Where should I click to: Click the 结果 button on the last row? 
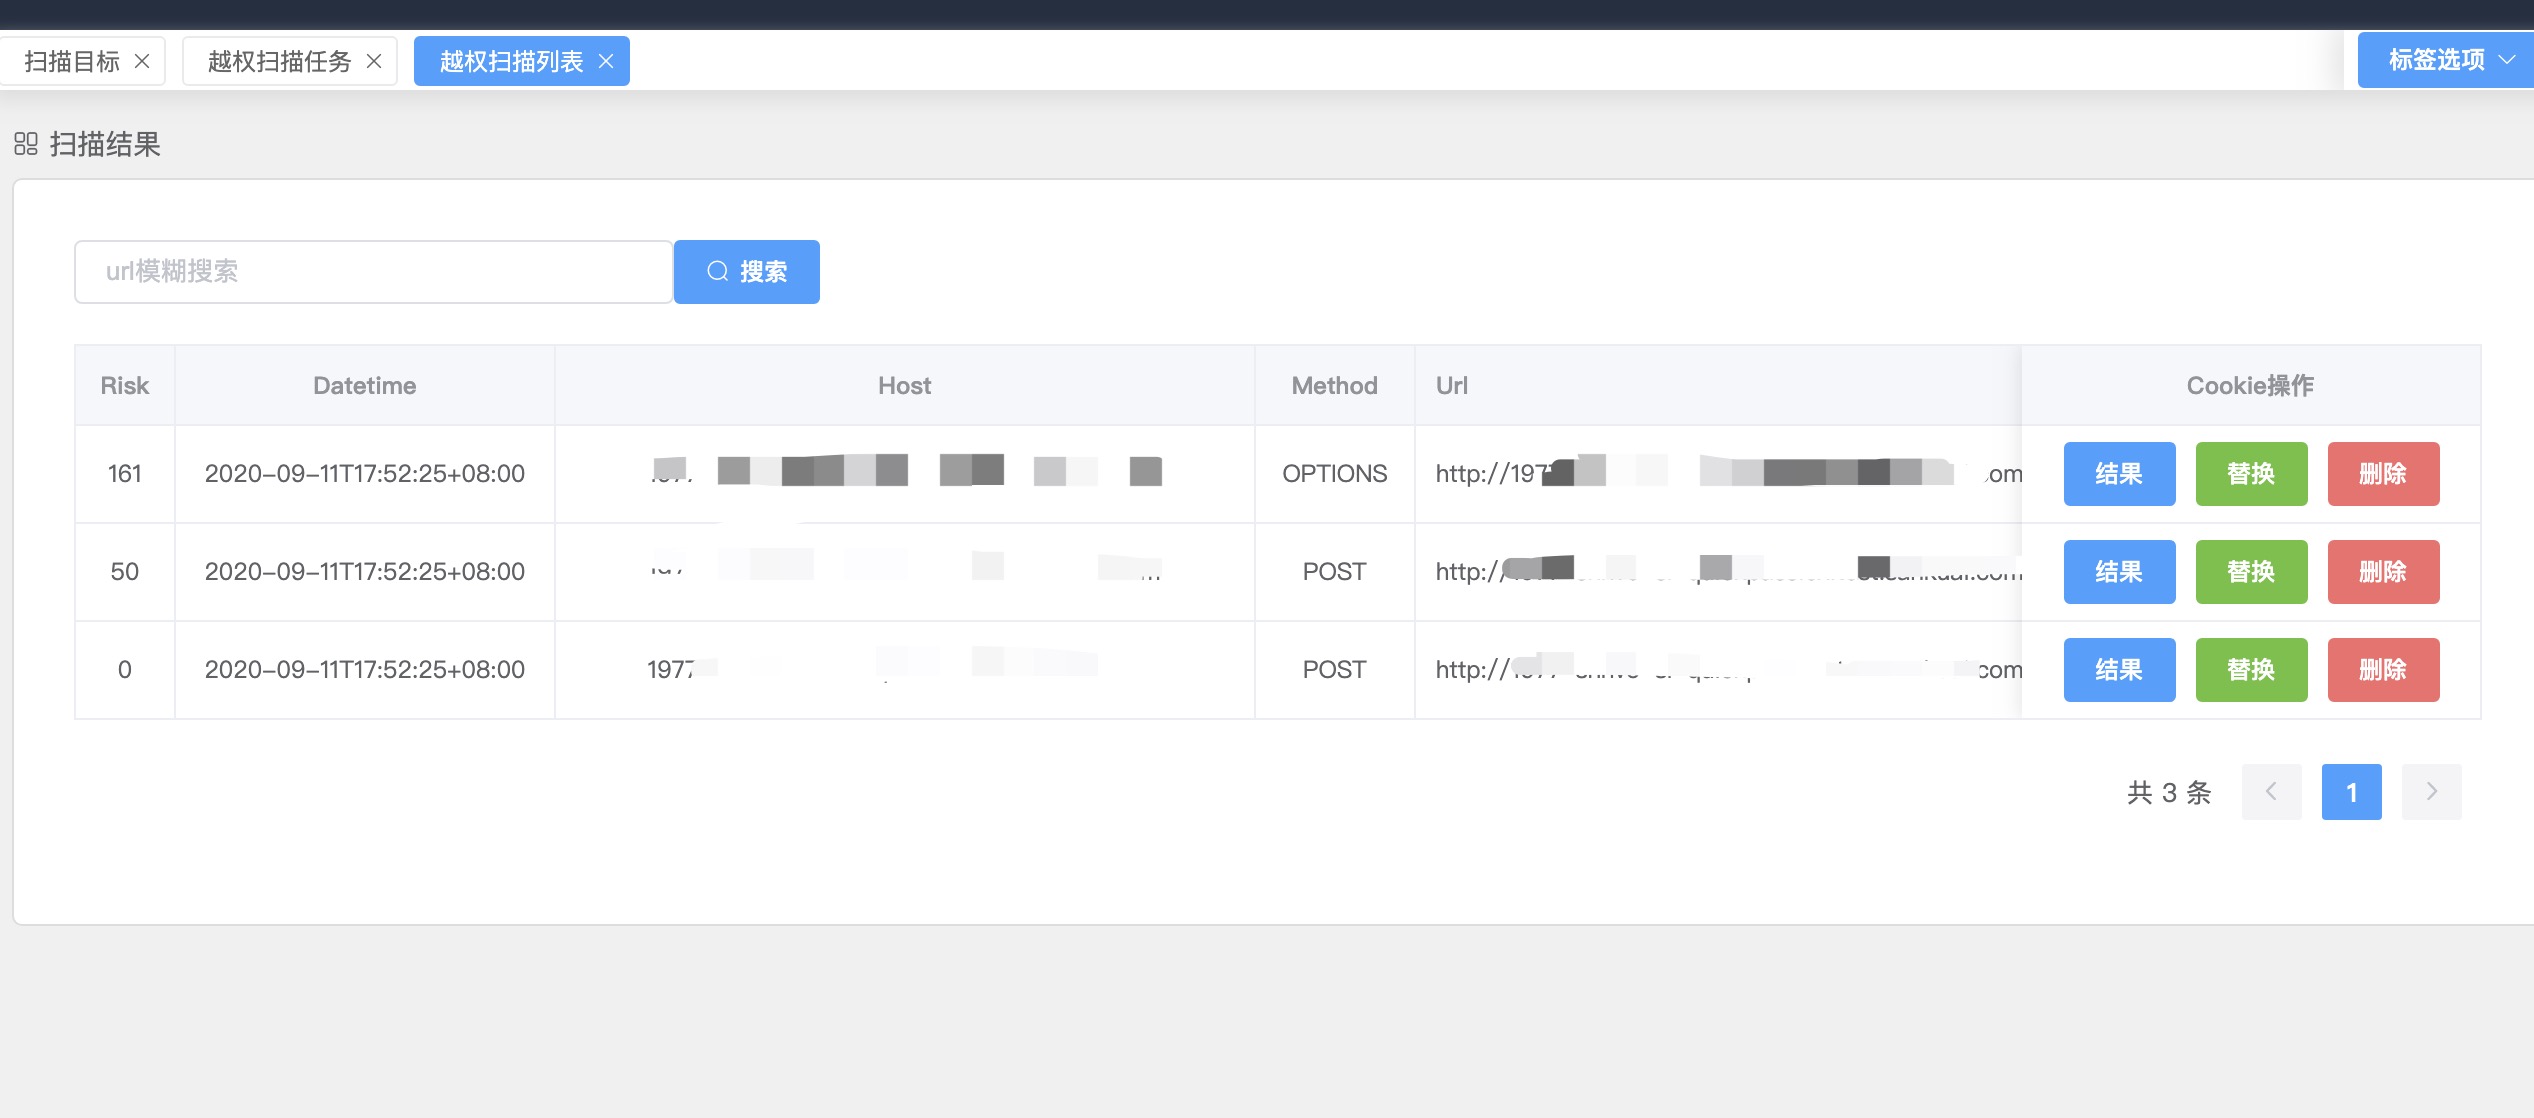[x=2118, y=669]
